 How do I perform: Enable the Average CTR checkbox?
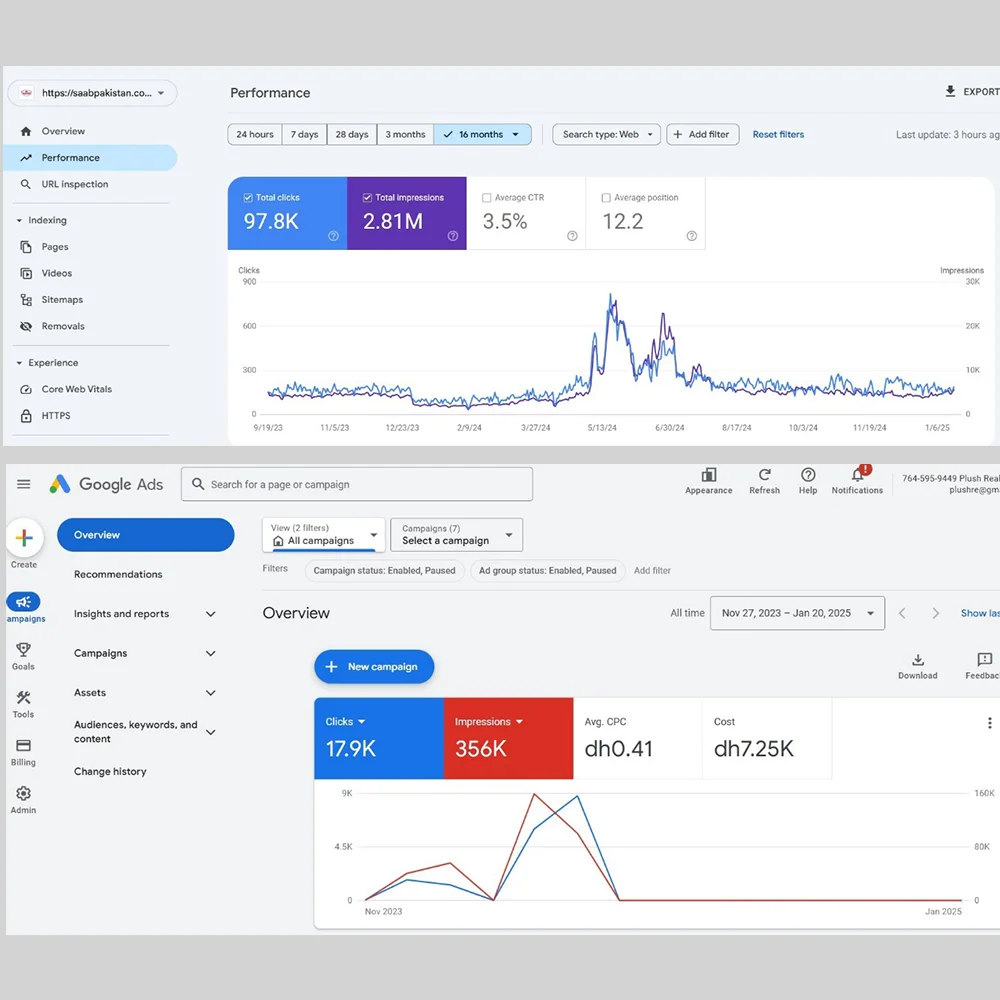487,198
